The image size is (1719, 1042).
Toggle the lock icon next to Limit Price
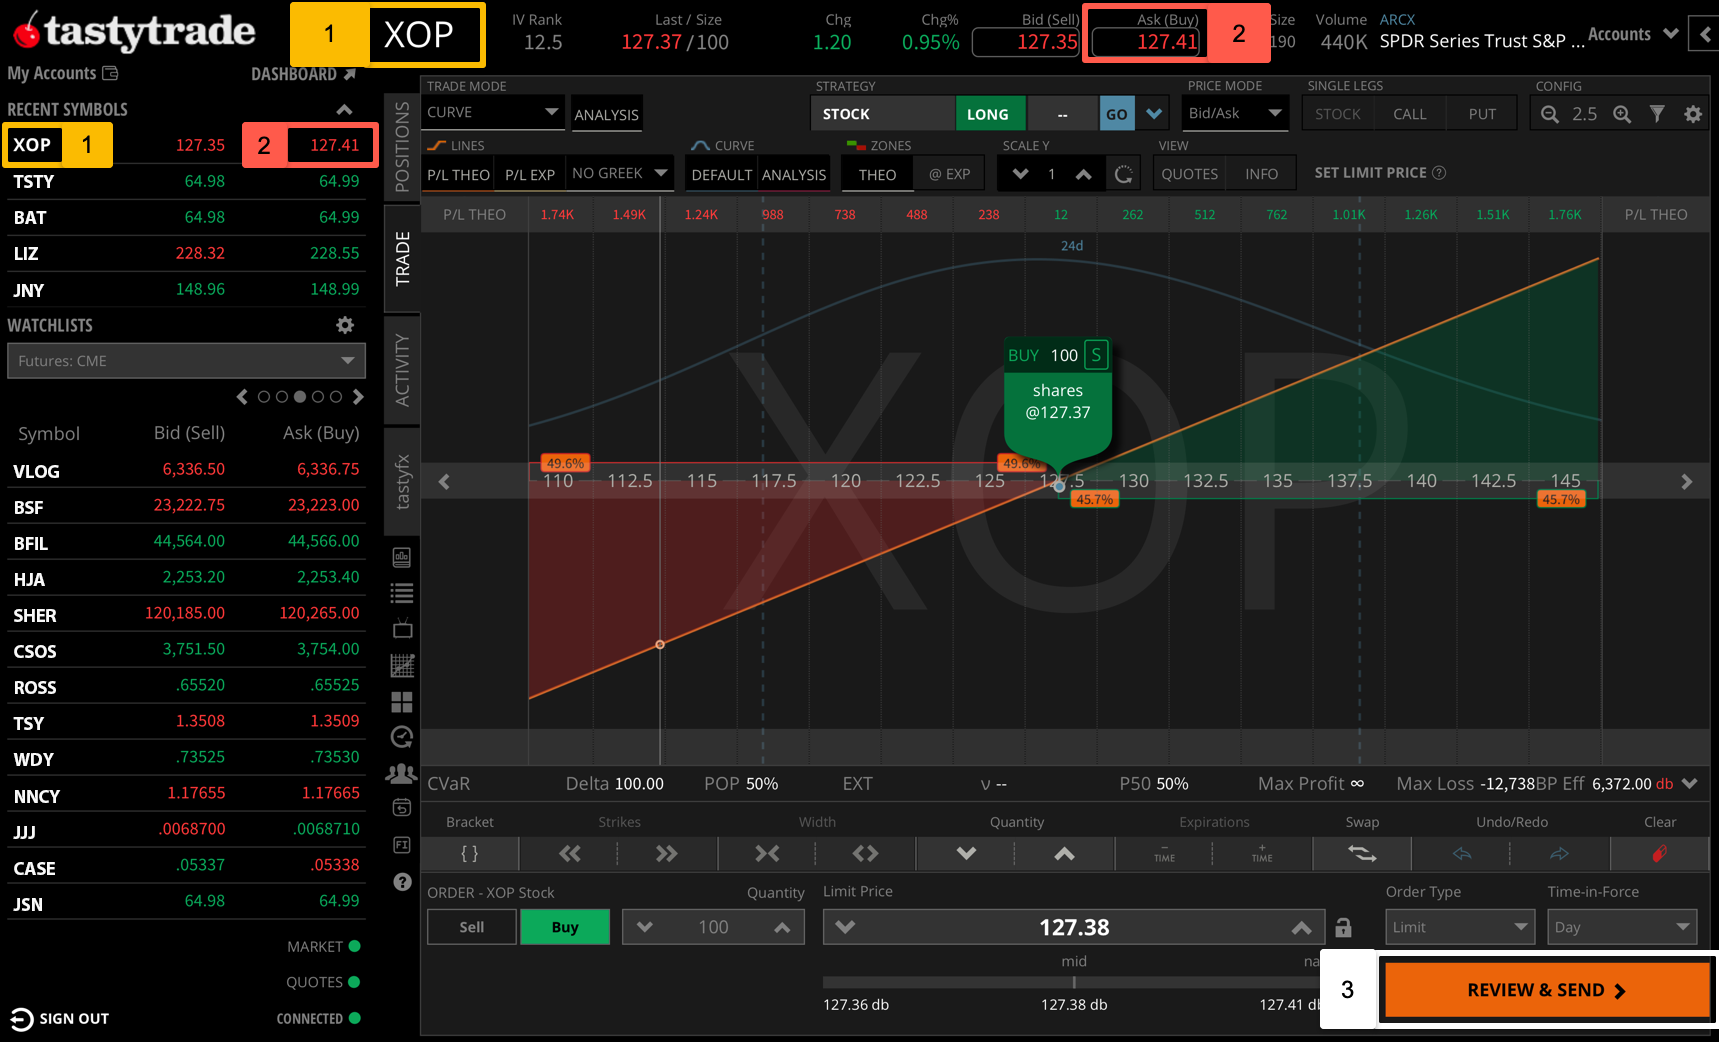point(1344,927)
